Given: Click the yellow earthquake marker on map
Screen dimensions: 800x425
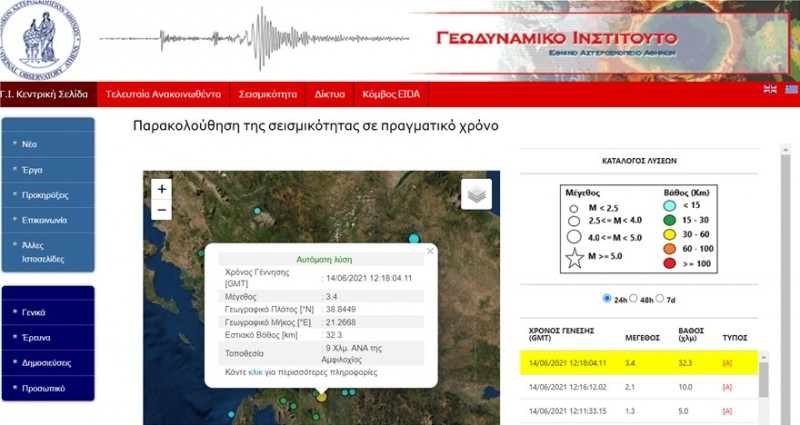Looking at the screenshot, I should pyautogui.click(x=322, y=397).
